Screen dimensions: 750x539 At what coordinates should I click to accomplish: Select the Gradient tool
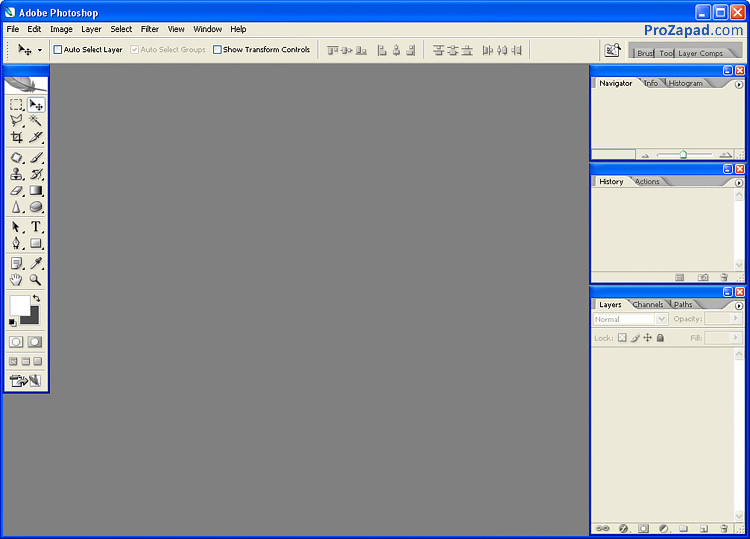coord(36,190)
